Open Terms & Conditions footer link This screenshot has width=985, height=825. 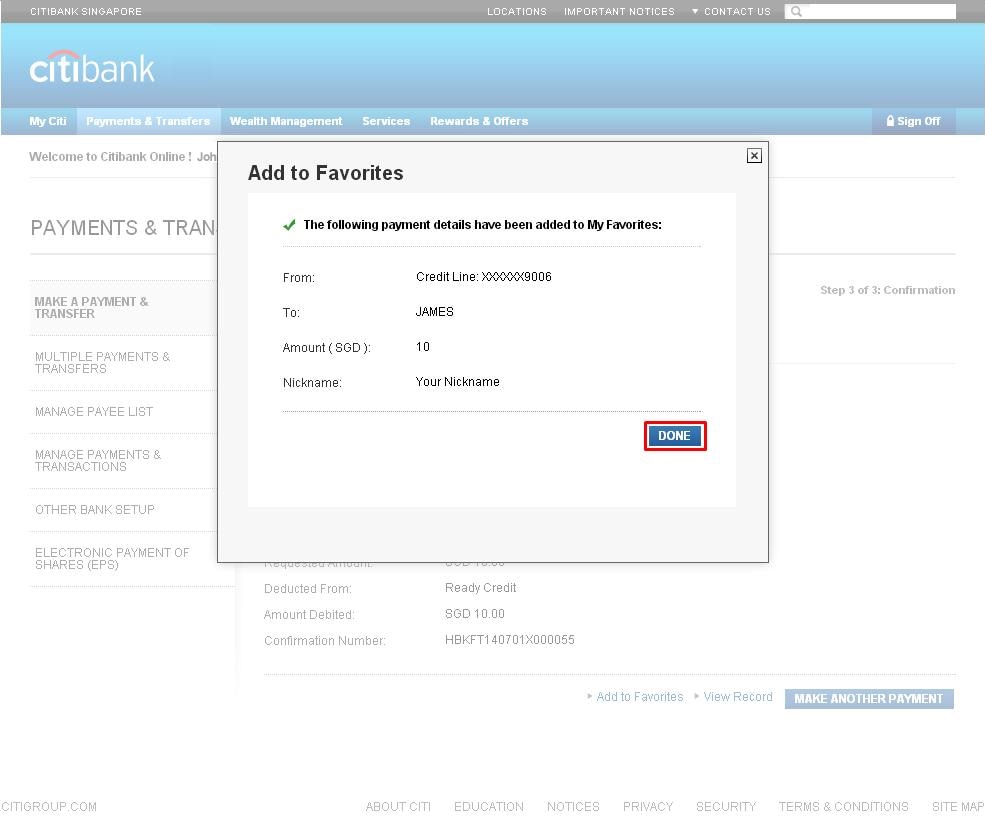(843, 807)
